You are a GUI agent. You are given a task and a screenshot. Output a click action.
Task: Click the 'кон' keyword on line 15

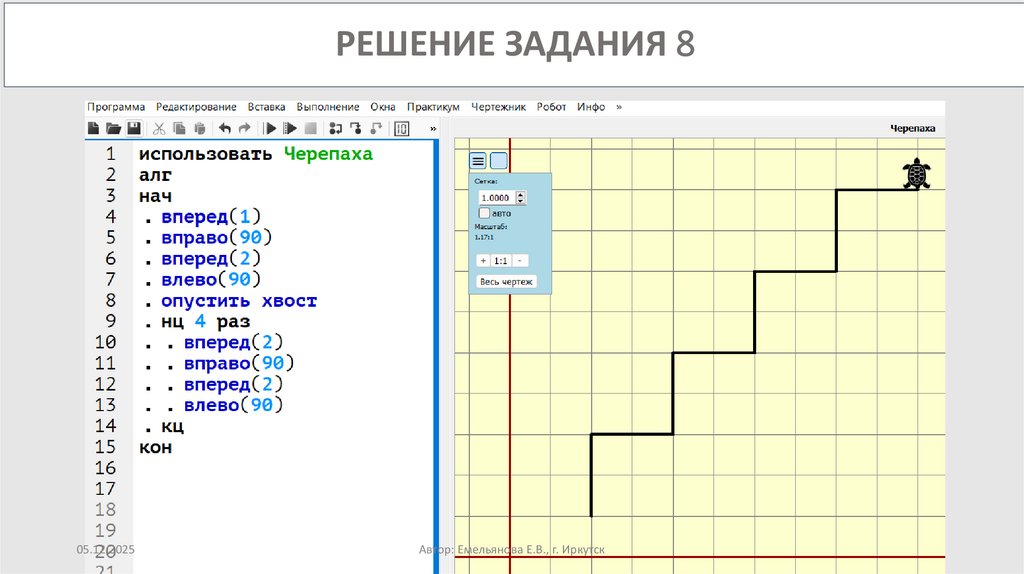tap(155, 447)
